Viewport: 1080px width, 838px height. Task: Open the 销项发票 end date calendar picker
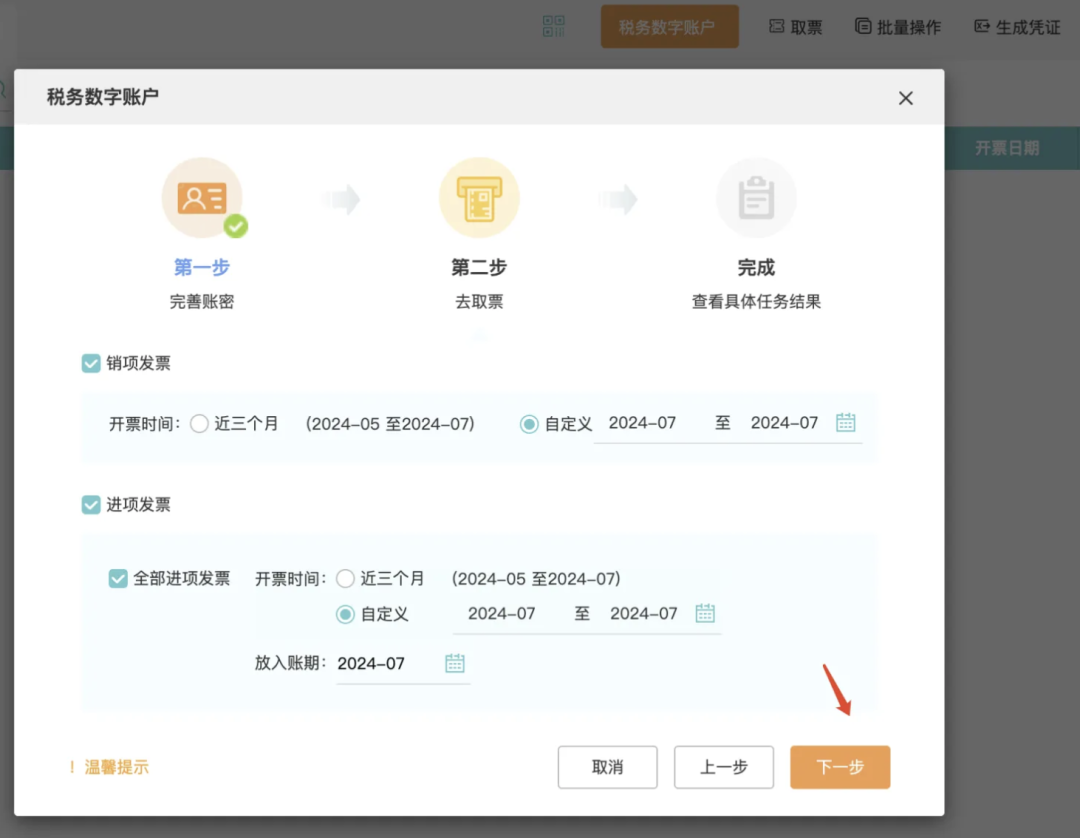pyautogui.click(x=845, y=422)
